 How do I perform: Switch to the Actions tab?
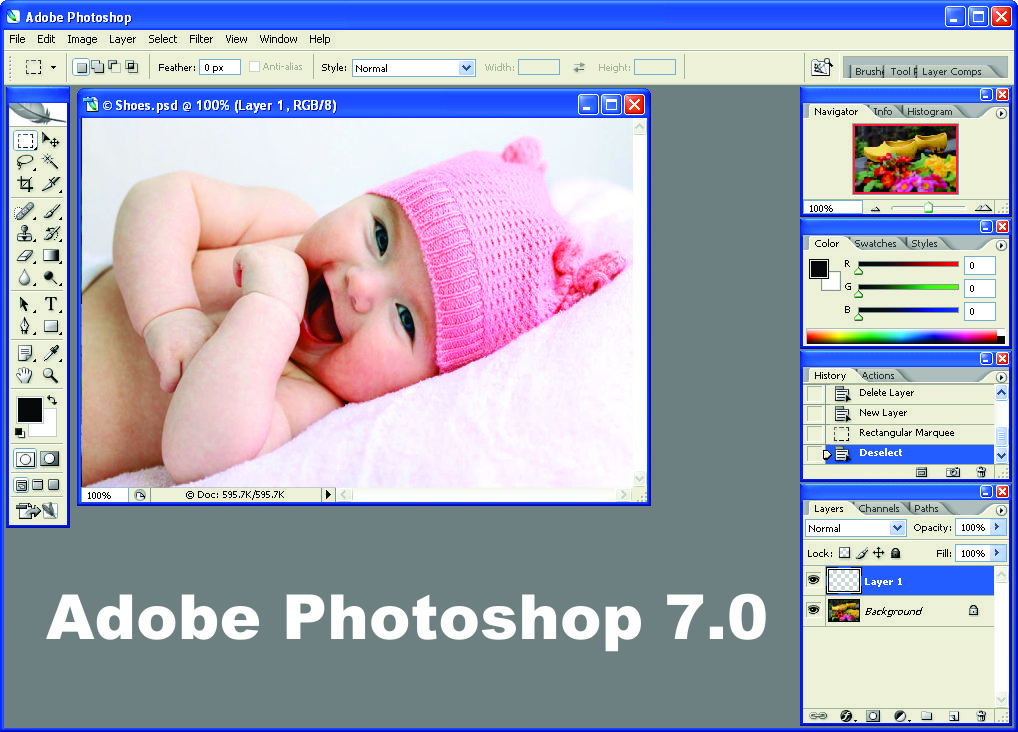point(878,375)
